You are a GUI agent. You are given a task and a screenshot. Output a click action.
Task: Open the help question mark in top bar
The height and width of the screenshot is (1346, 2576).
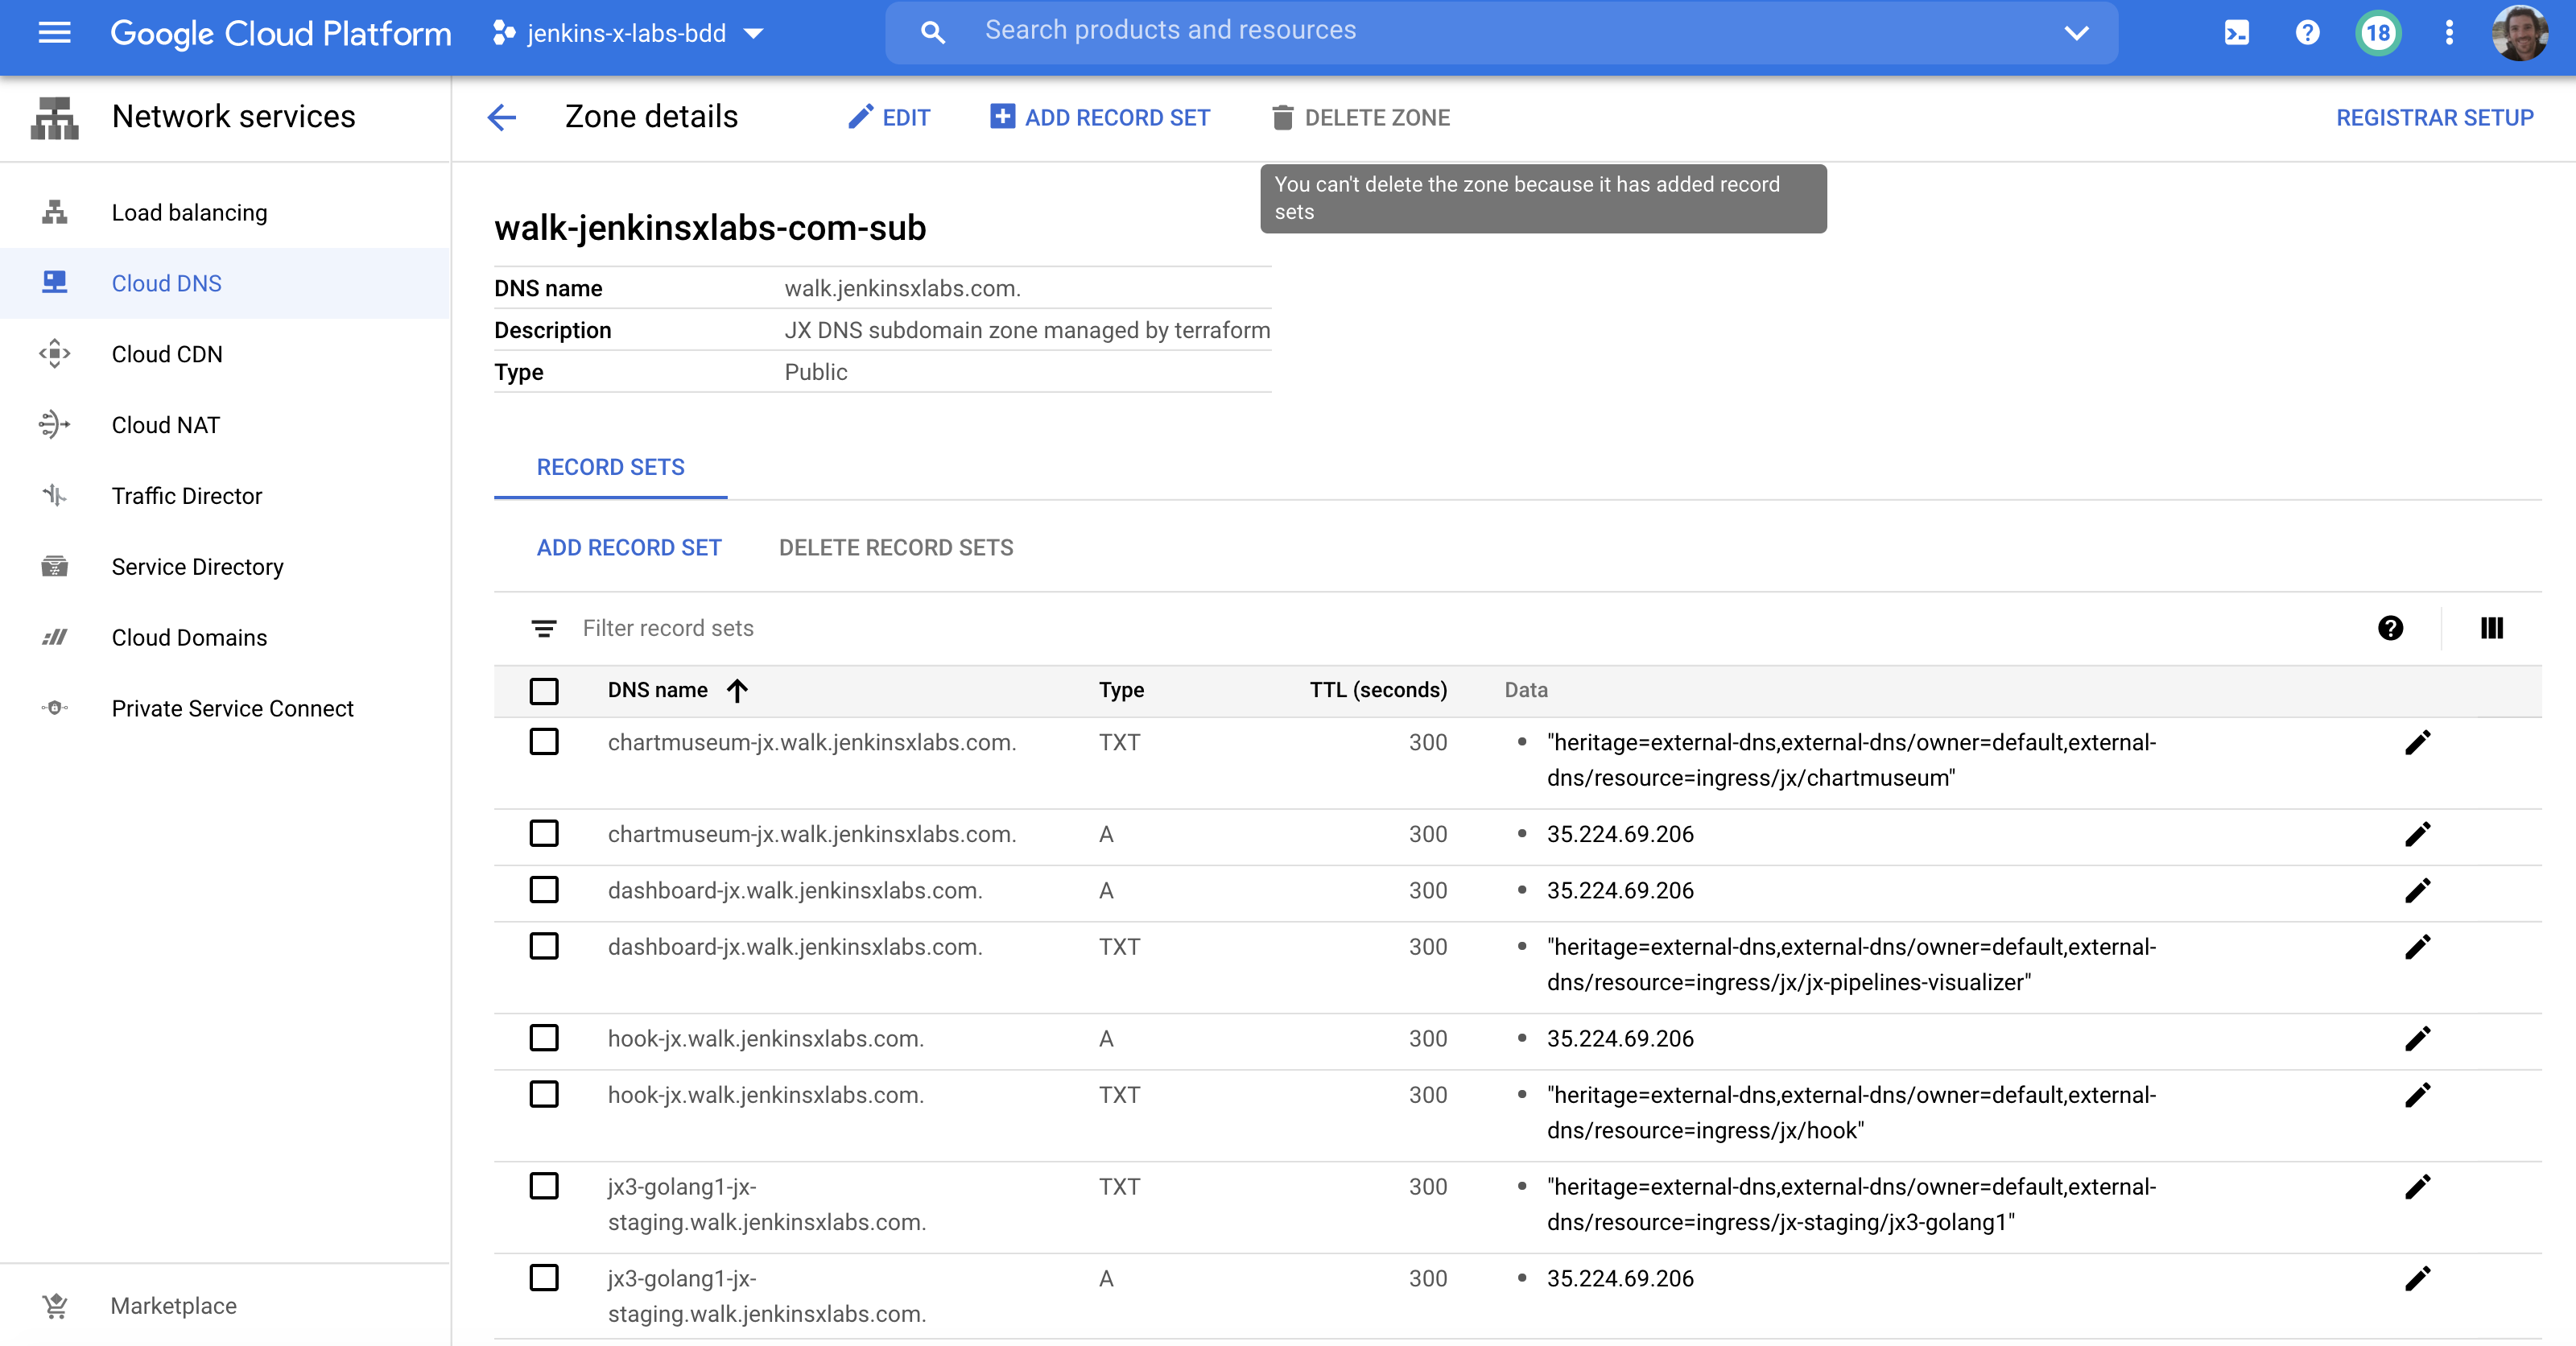[2307, 33]
